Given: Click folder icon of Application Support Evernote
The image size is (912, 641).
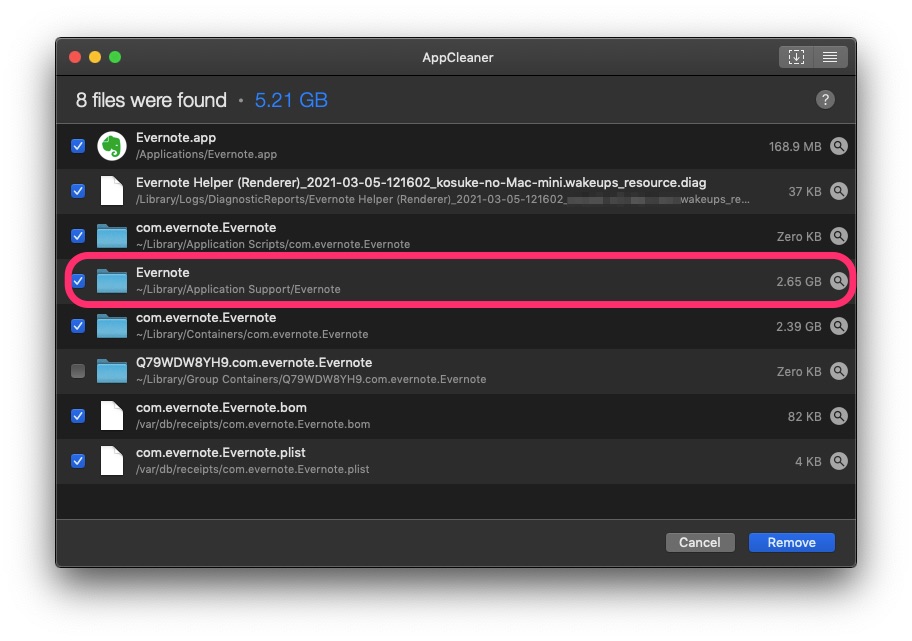Looking at the screenshot, I should [x=112, y=281].
